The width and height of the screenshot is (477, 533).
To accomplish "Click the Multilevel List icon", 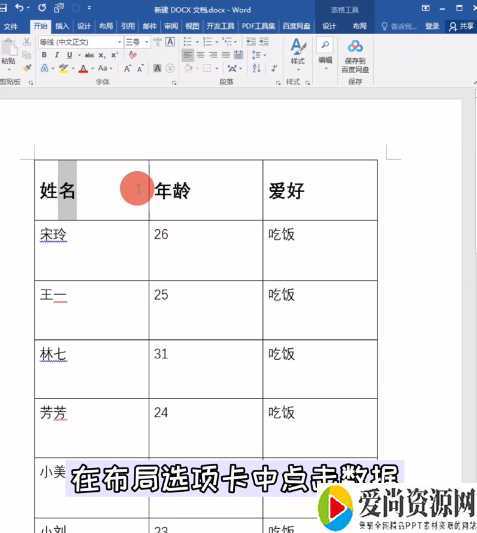I will [x=227, y=42].
